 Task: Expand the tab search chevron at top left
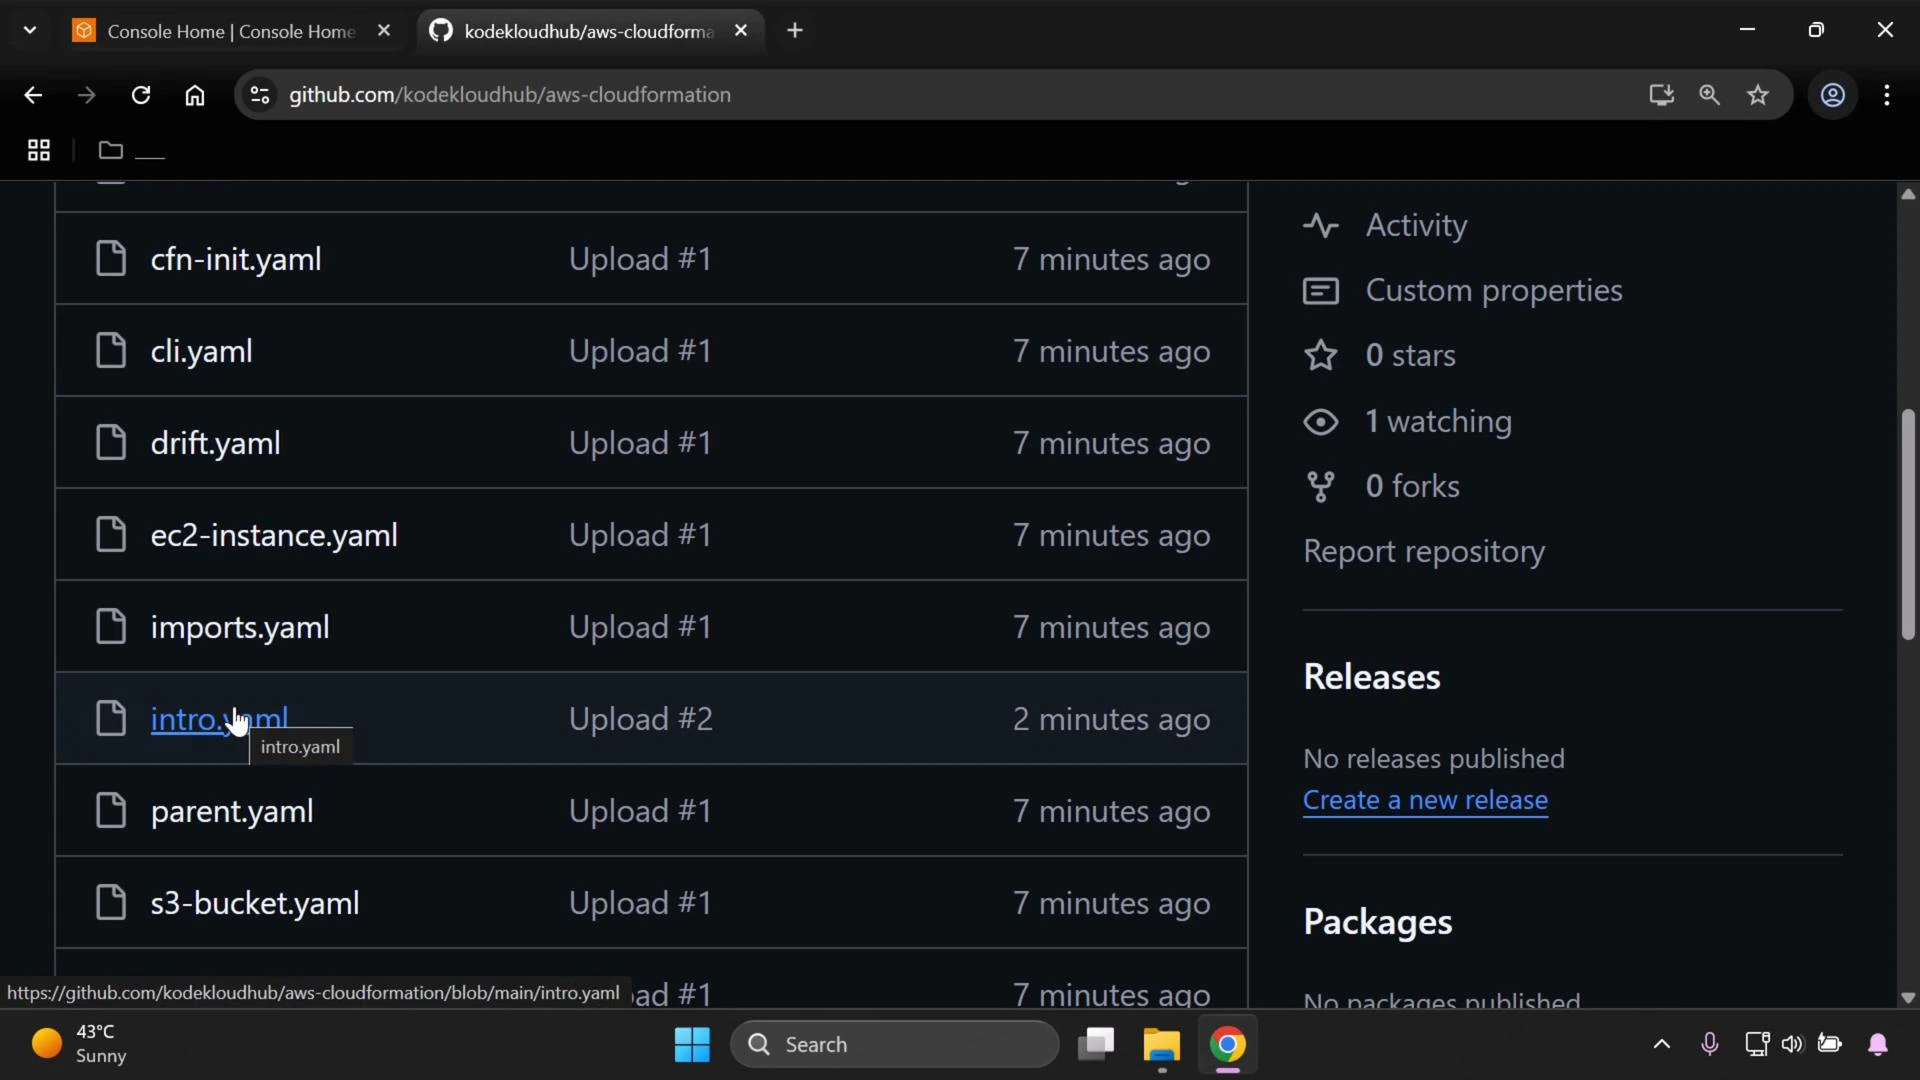[x=29, y=29]
